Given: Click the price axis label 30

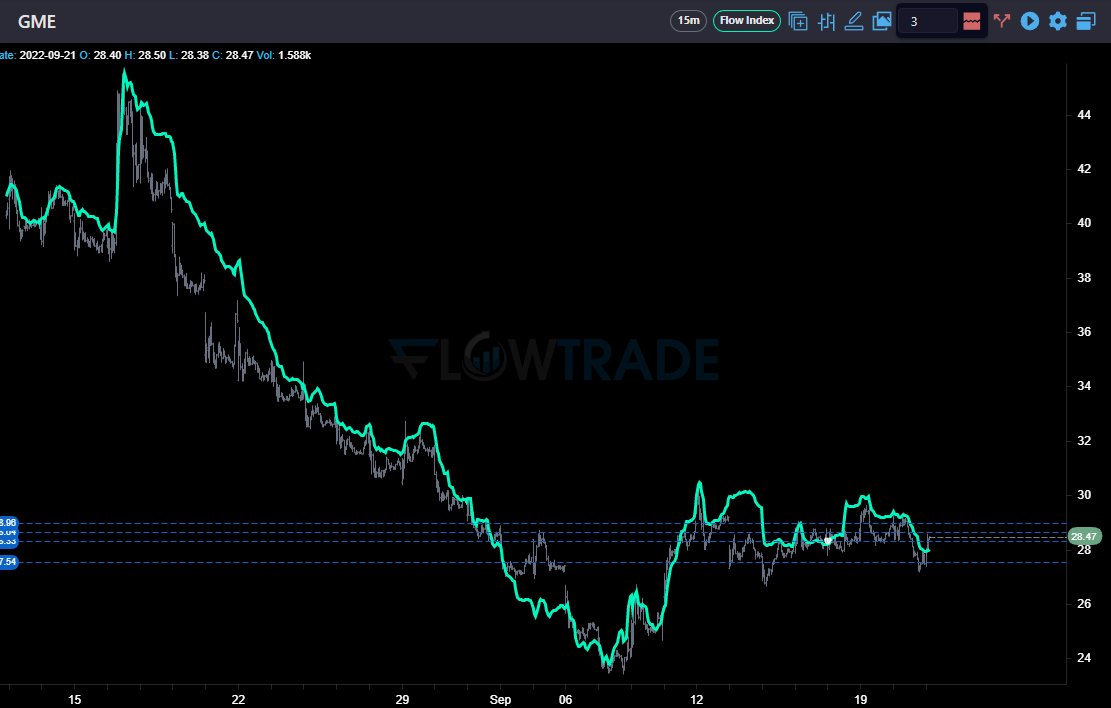Looking at the screenshot, I should coord(1084,495).
